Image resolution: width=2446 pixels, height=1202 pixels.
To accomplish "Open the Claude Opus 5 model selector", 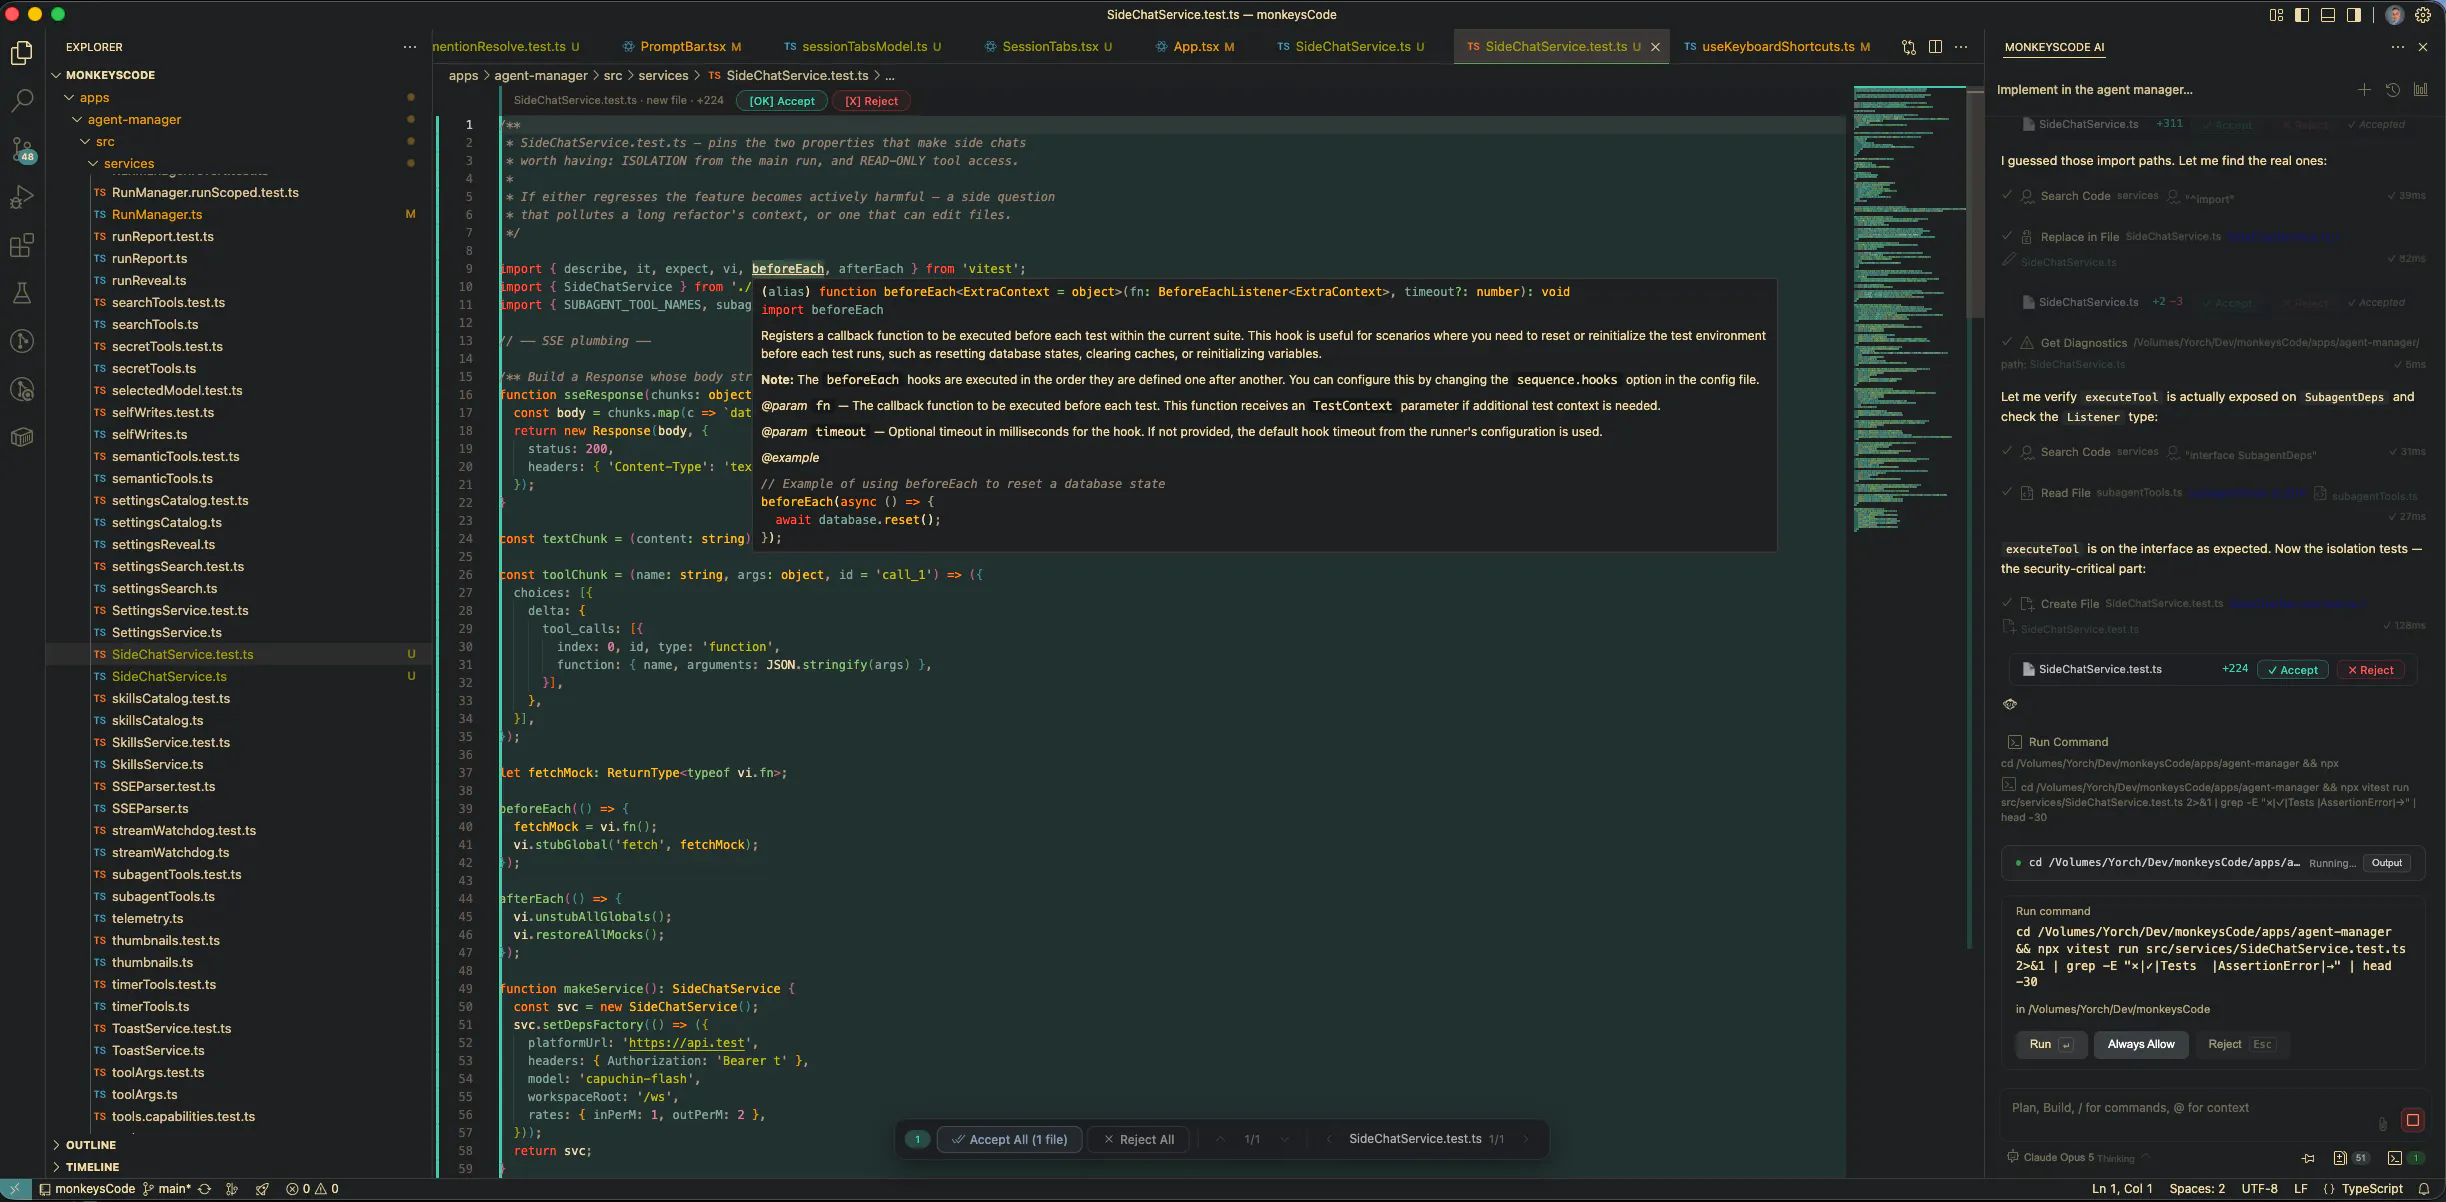I will [2077, 1158].
